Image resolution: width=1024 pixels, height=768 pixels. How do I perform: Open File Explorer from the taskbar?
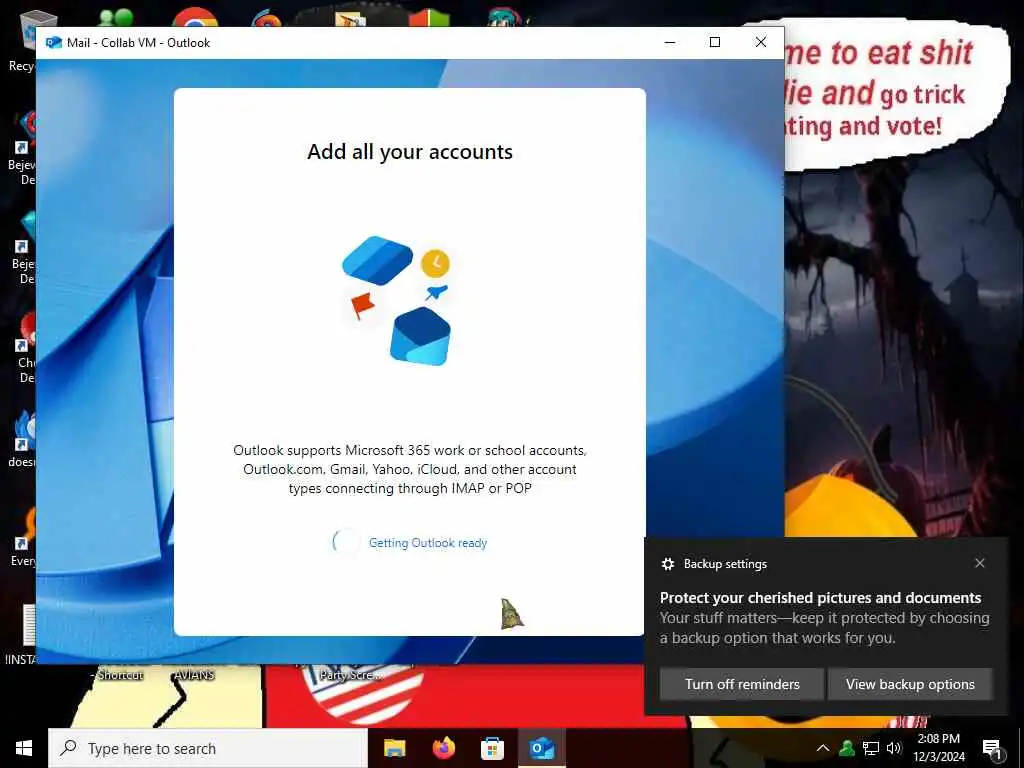click(394, 748)
